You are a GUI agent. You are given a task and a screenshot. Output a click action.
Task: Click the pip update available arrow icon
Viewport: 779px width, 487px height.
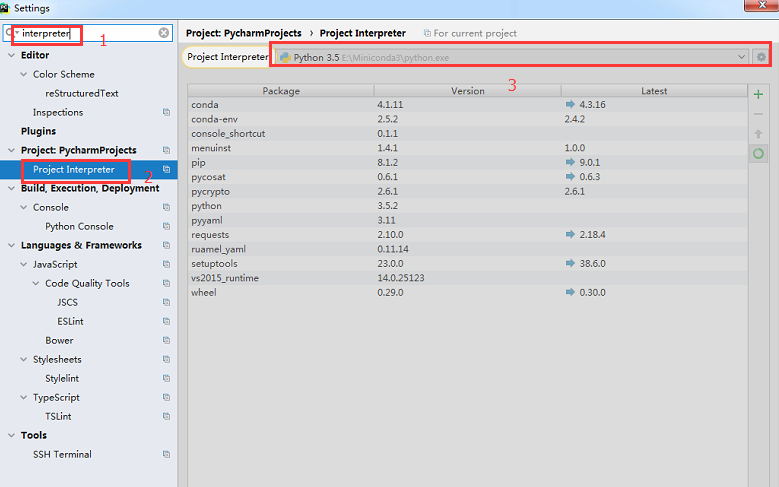[570, 162]
